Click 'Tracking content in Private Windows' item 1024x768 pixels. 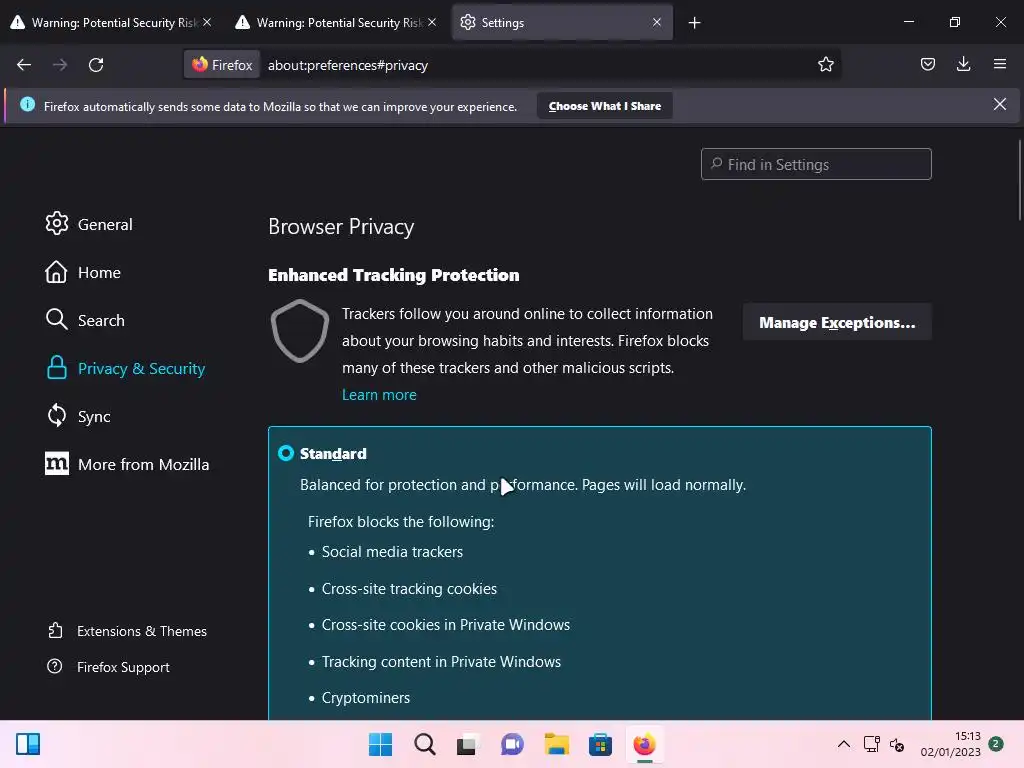click(441, 662)
